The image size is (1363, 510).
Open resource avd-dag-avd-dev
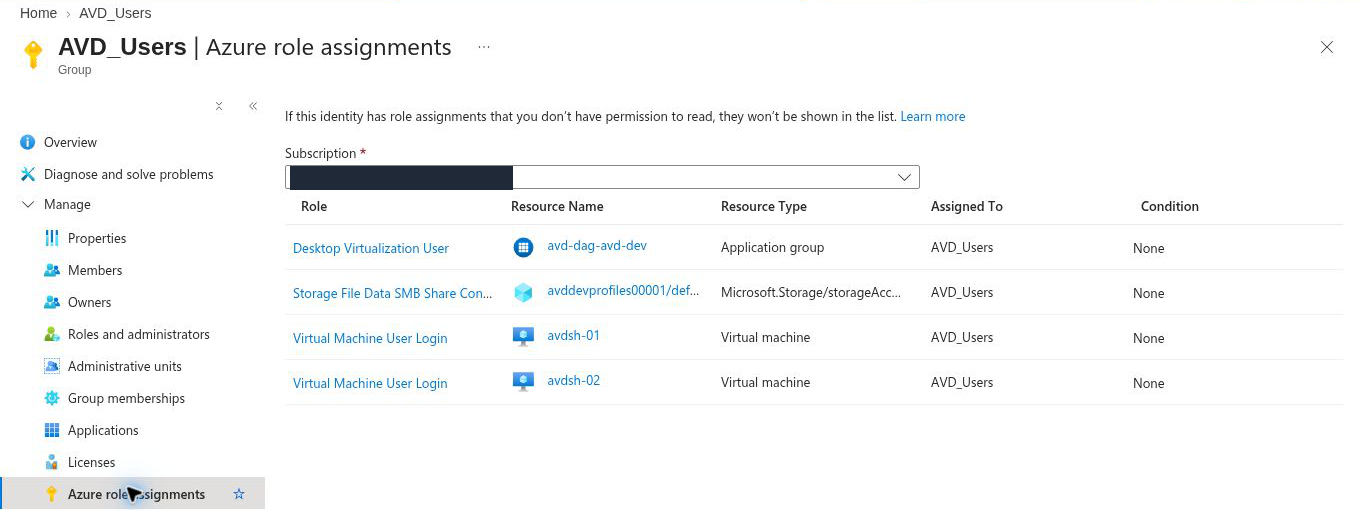597,245
